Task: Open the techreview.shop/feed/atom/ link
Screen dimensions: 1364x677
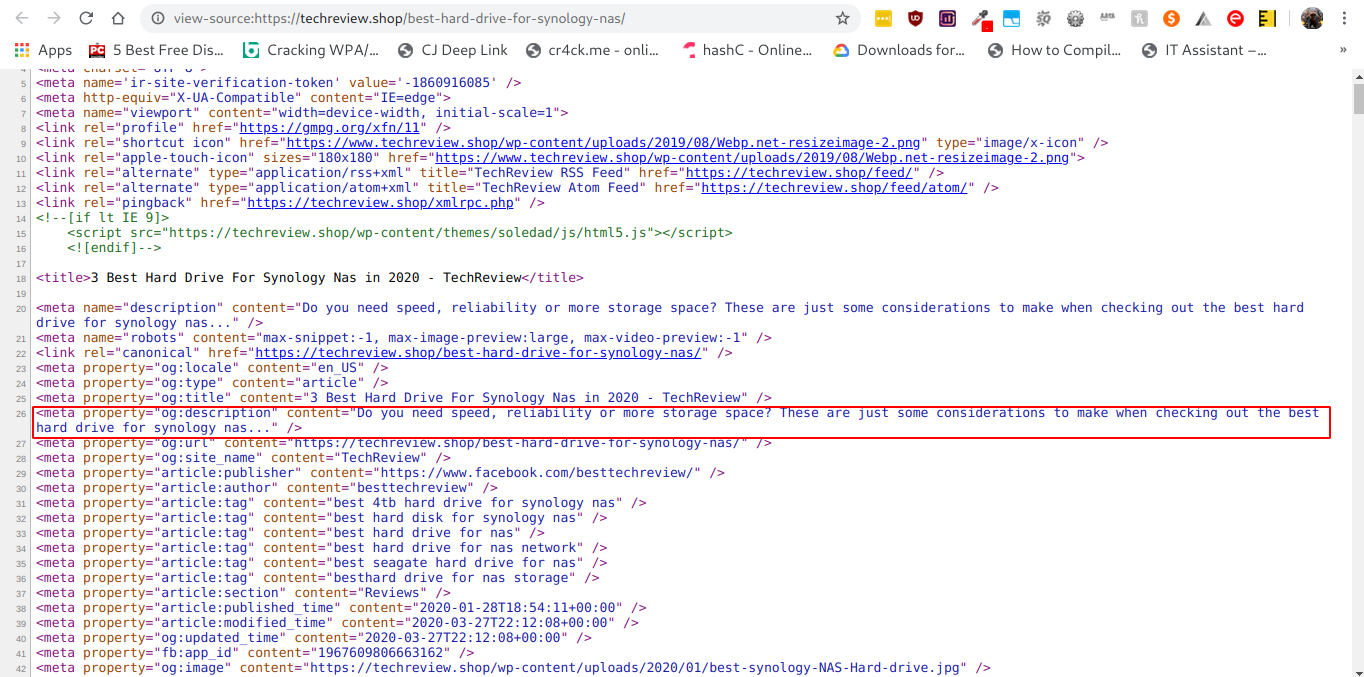Action: pyautogui.click(x=834, y=187)
